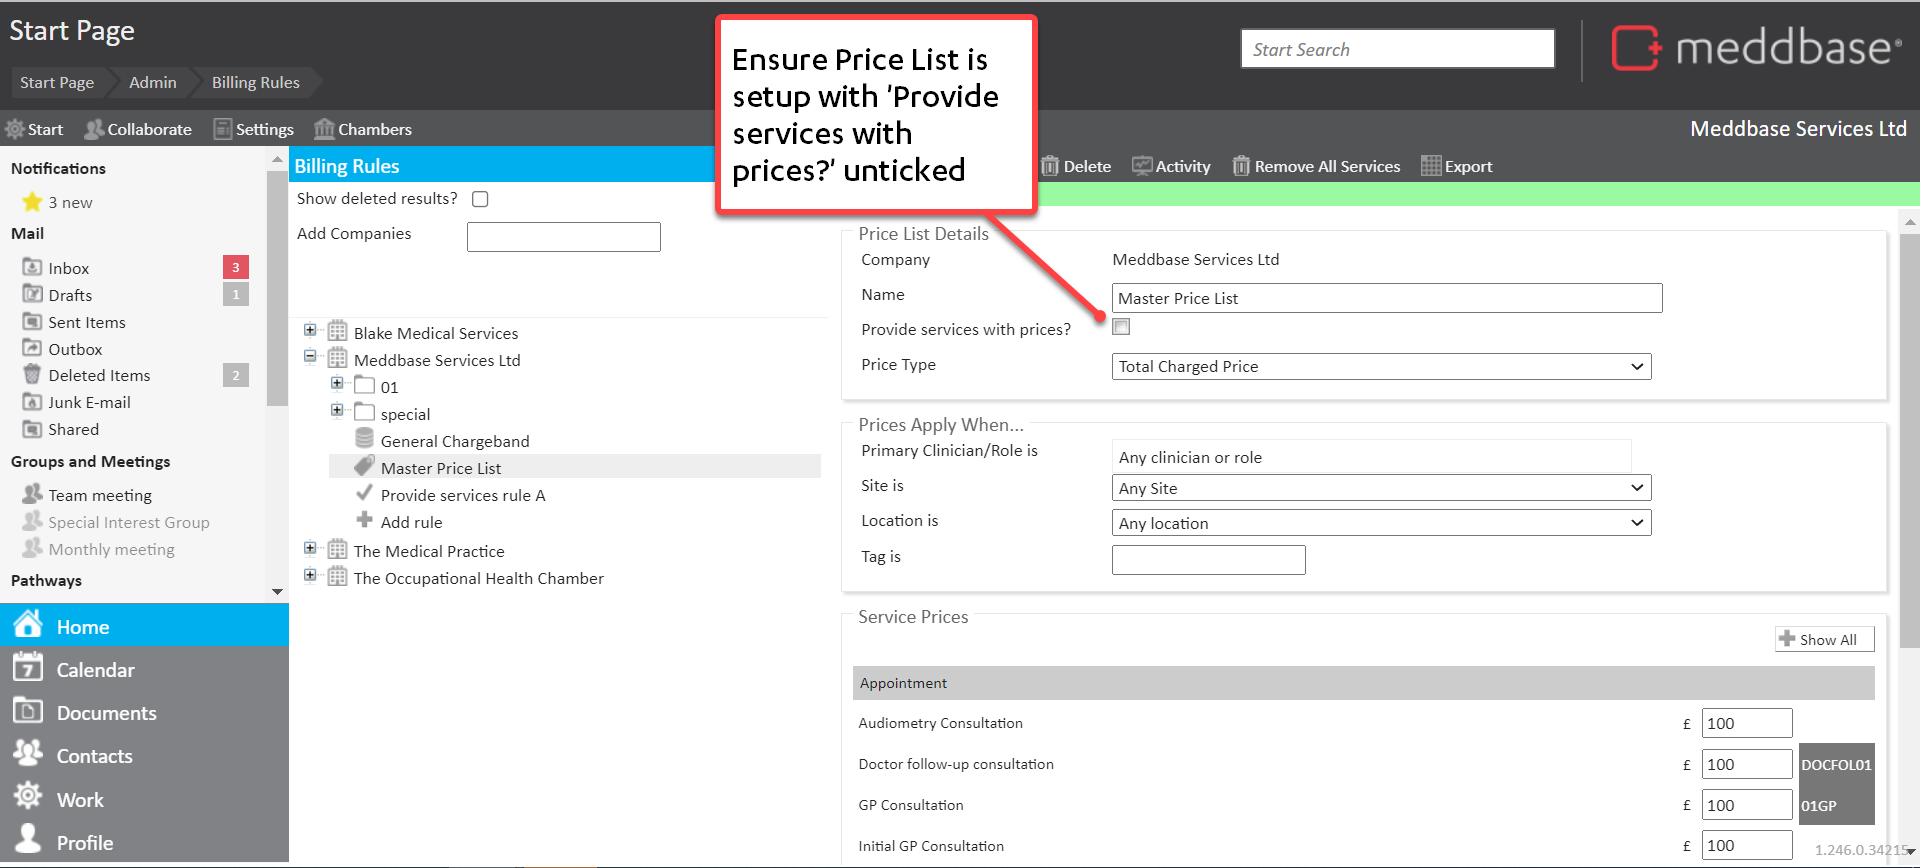Open the Inbox mail folder icon
The width and height of the screenshot is (1920, 868).
(32, 267)
